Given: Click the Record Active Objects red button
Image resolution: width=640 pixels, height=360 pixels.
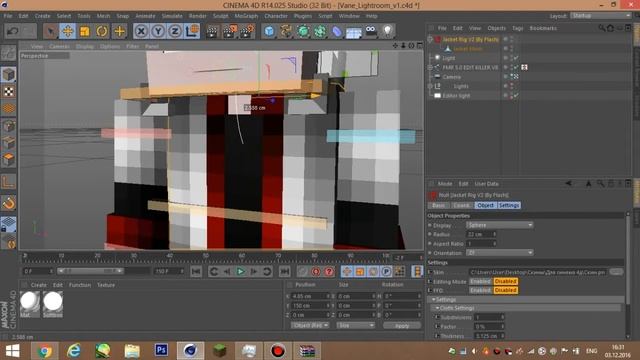Looking at the screenshot, I should tap(302, 271).
